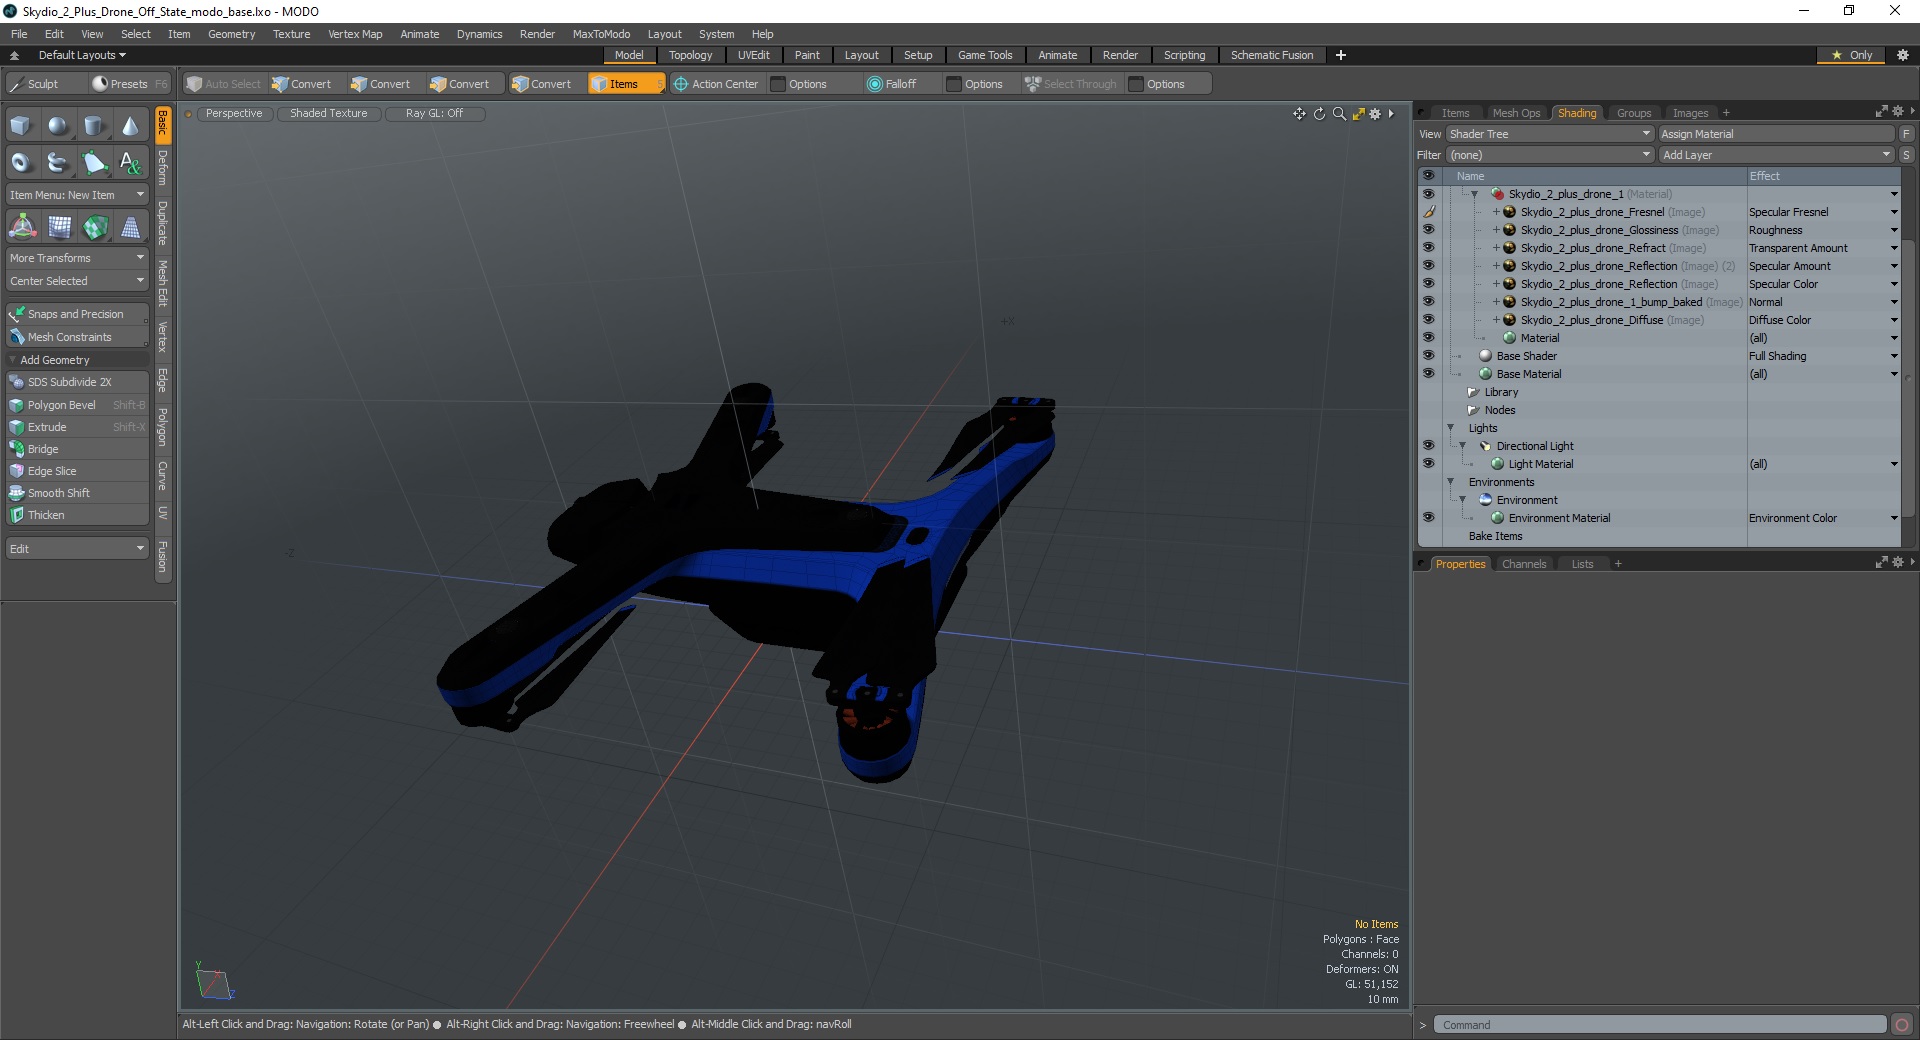Open the Geometry menu
The width and height of the screenshot is (1920, 1040).
(231, 34)
